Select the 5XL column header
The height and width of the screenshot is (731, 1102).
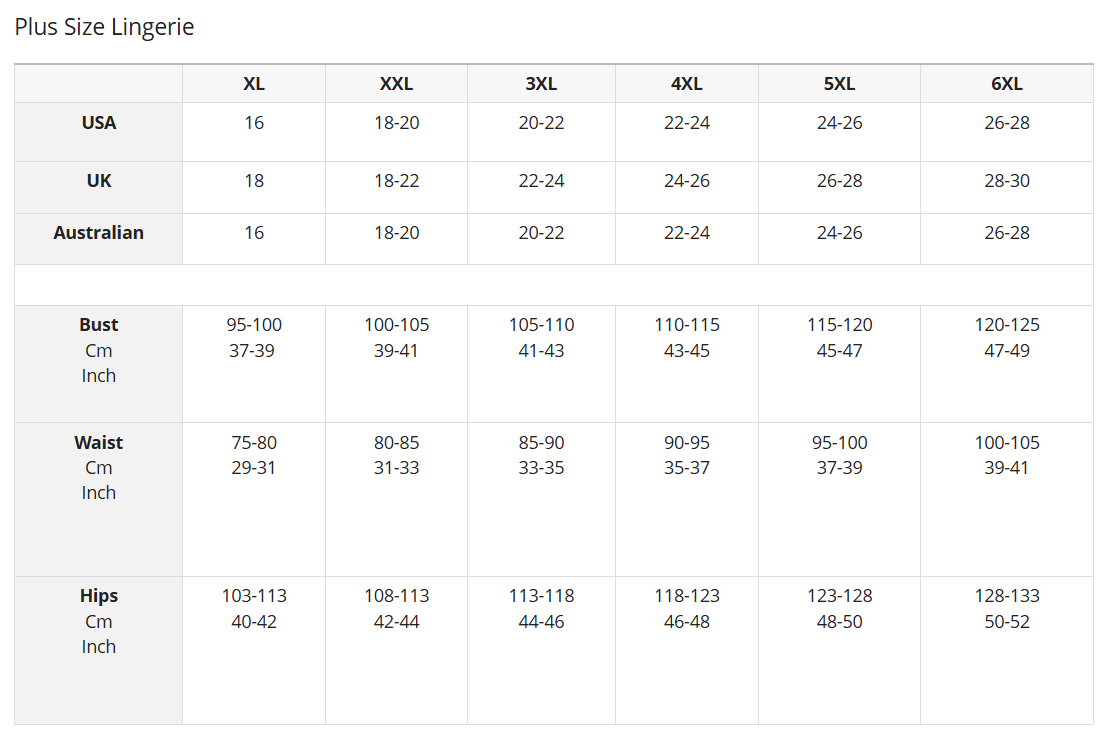click(x=839, y=84)
